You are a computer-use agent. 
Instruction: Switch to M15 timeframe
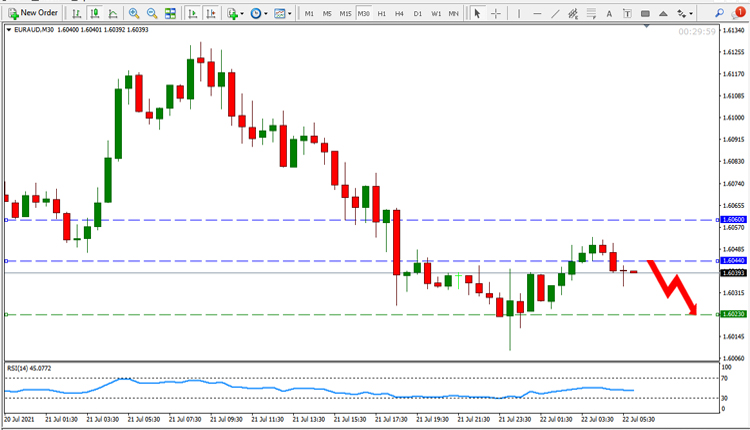[345, 13]
